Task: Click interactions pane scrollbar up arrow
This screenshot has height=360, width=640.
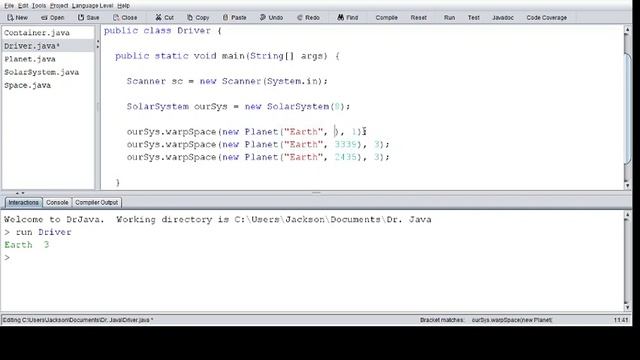Action: [627, 215]
